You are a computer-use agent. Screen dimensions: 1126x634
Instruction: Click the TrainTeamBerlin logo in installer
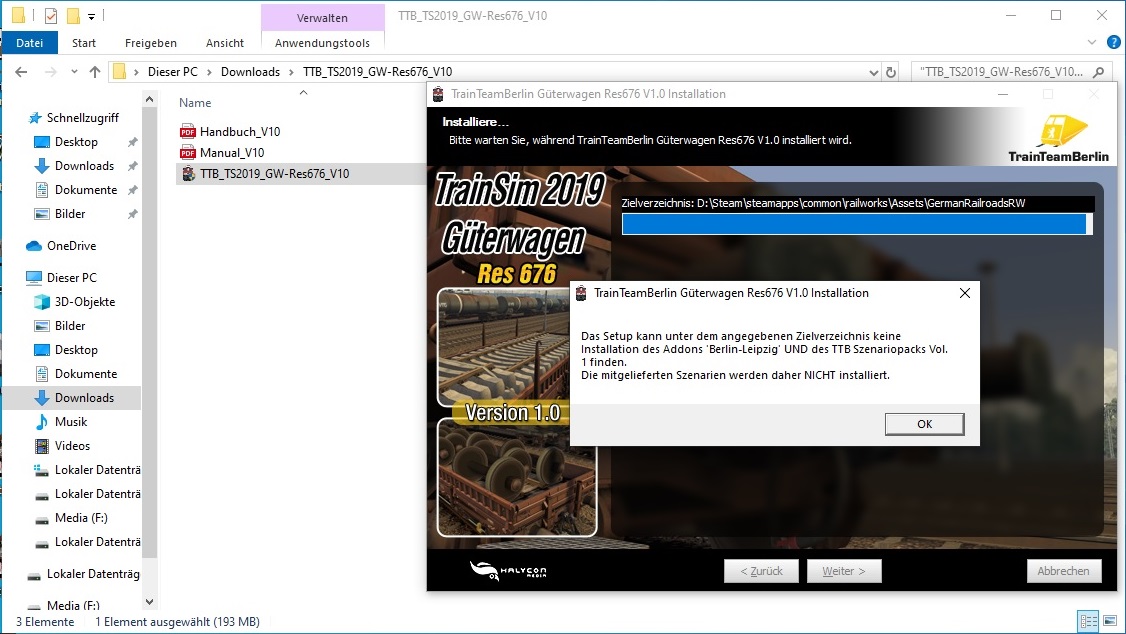pyautogui.click(x=1059, y=138)
